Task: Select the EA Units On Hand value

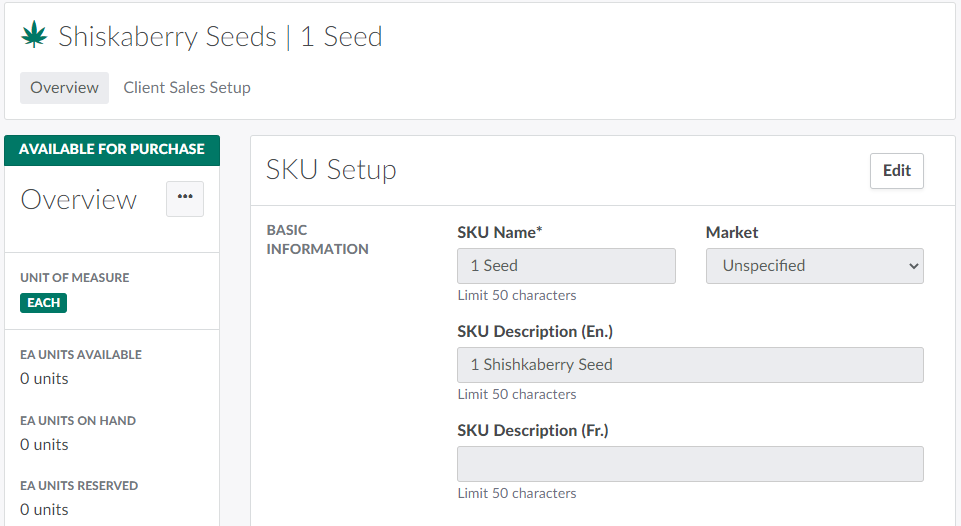Action: [x=44, y=445]
